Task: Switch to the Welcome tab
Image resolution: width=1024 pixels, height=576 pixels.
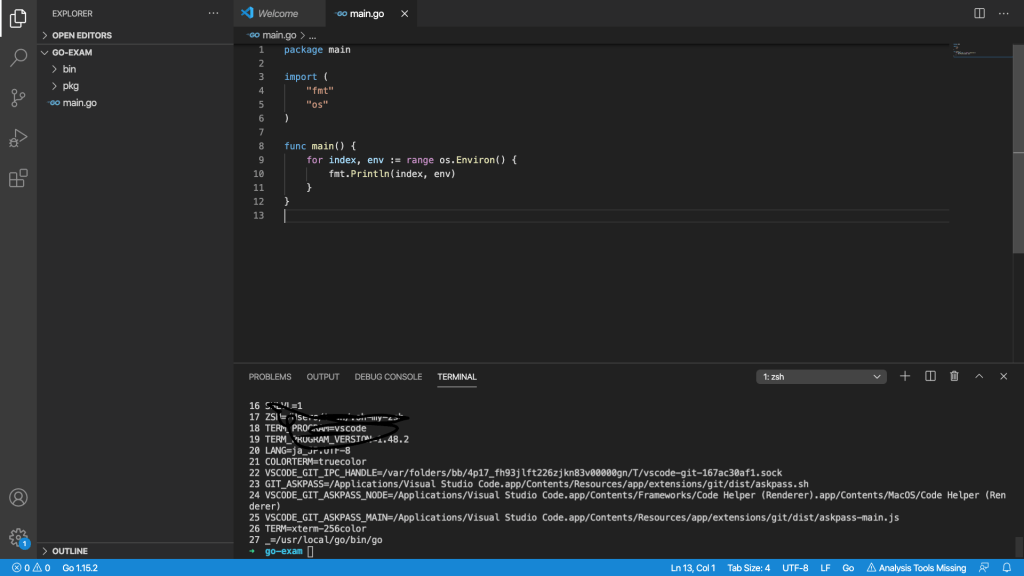Action: [277, 14]
